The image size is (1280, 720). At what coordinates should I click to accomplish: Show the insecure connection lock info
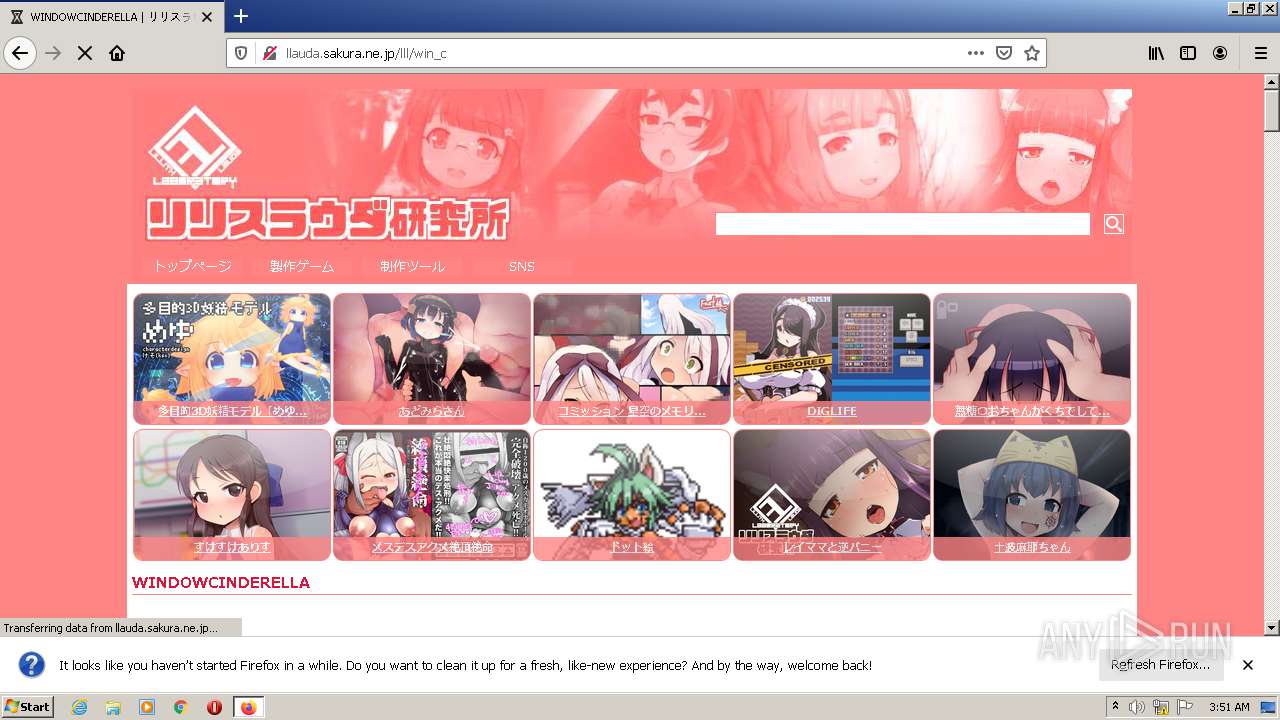pyautogui.click(x=269, y=53)
